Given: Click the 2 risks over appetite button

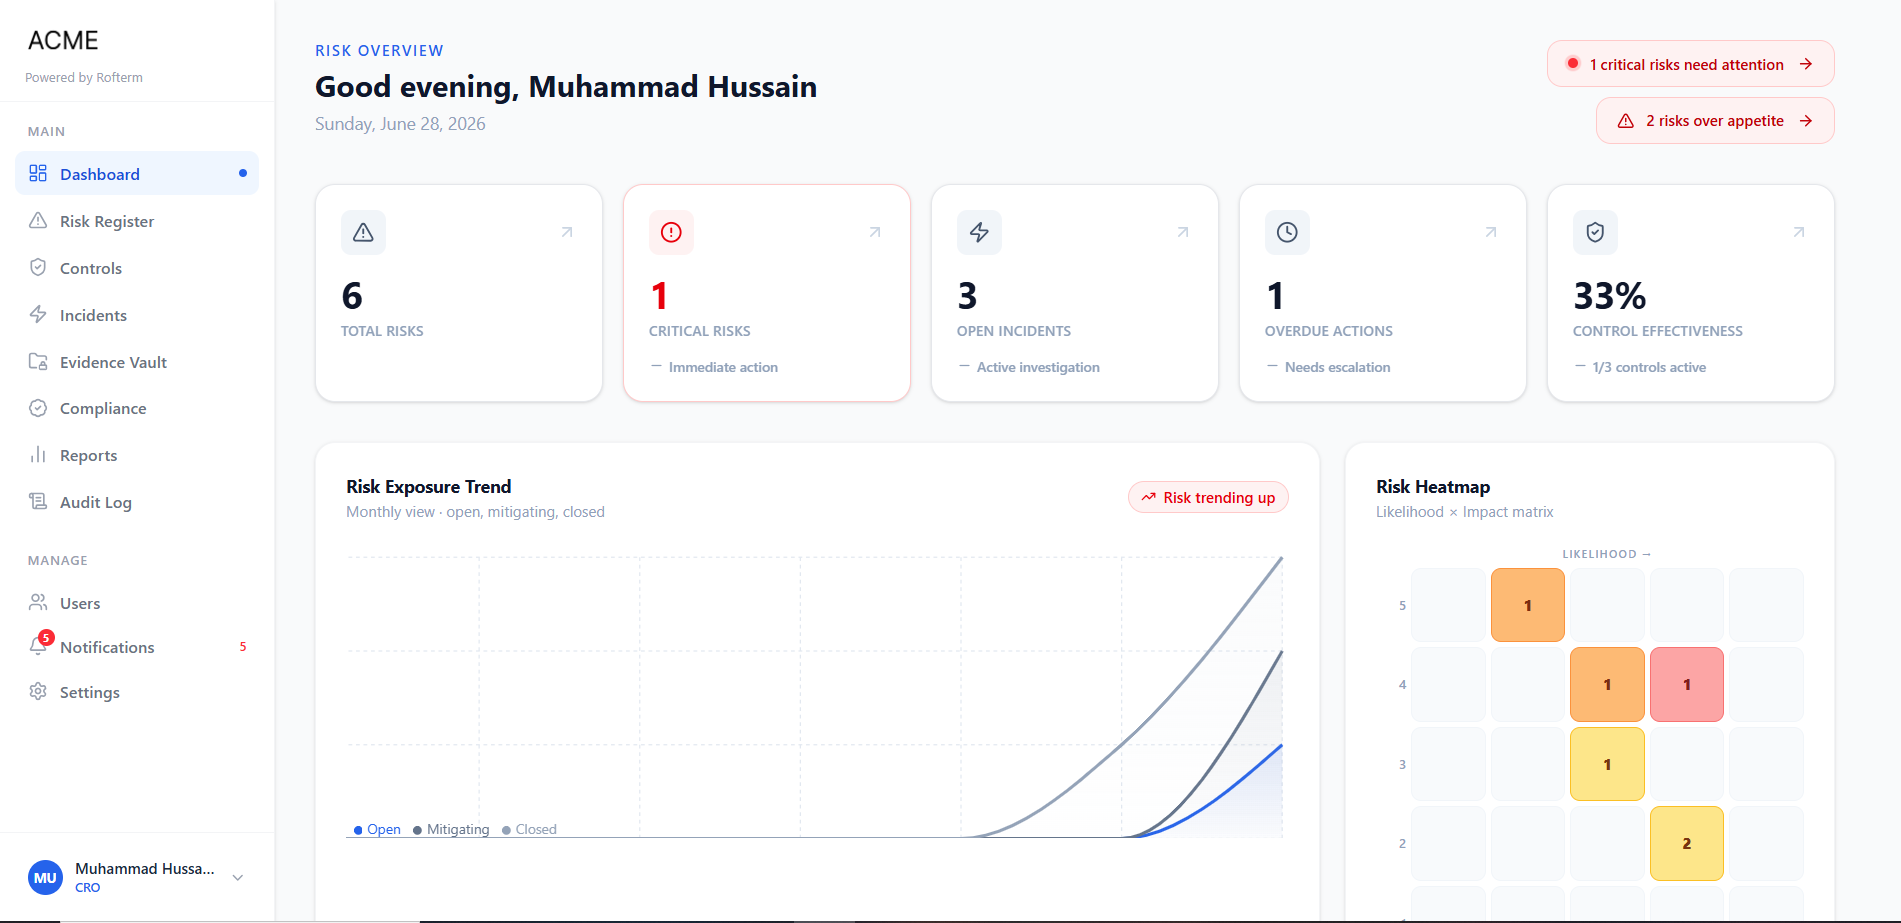Looking at the screenshot, I should (x=1715, y=121).
